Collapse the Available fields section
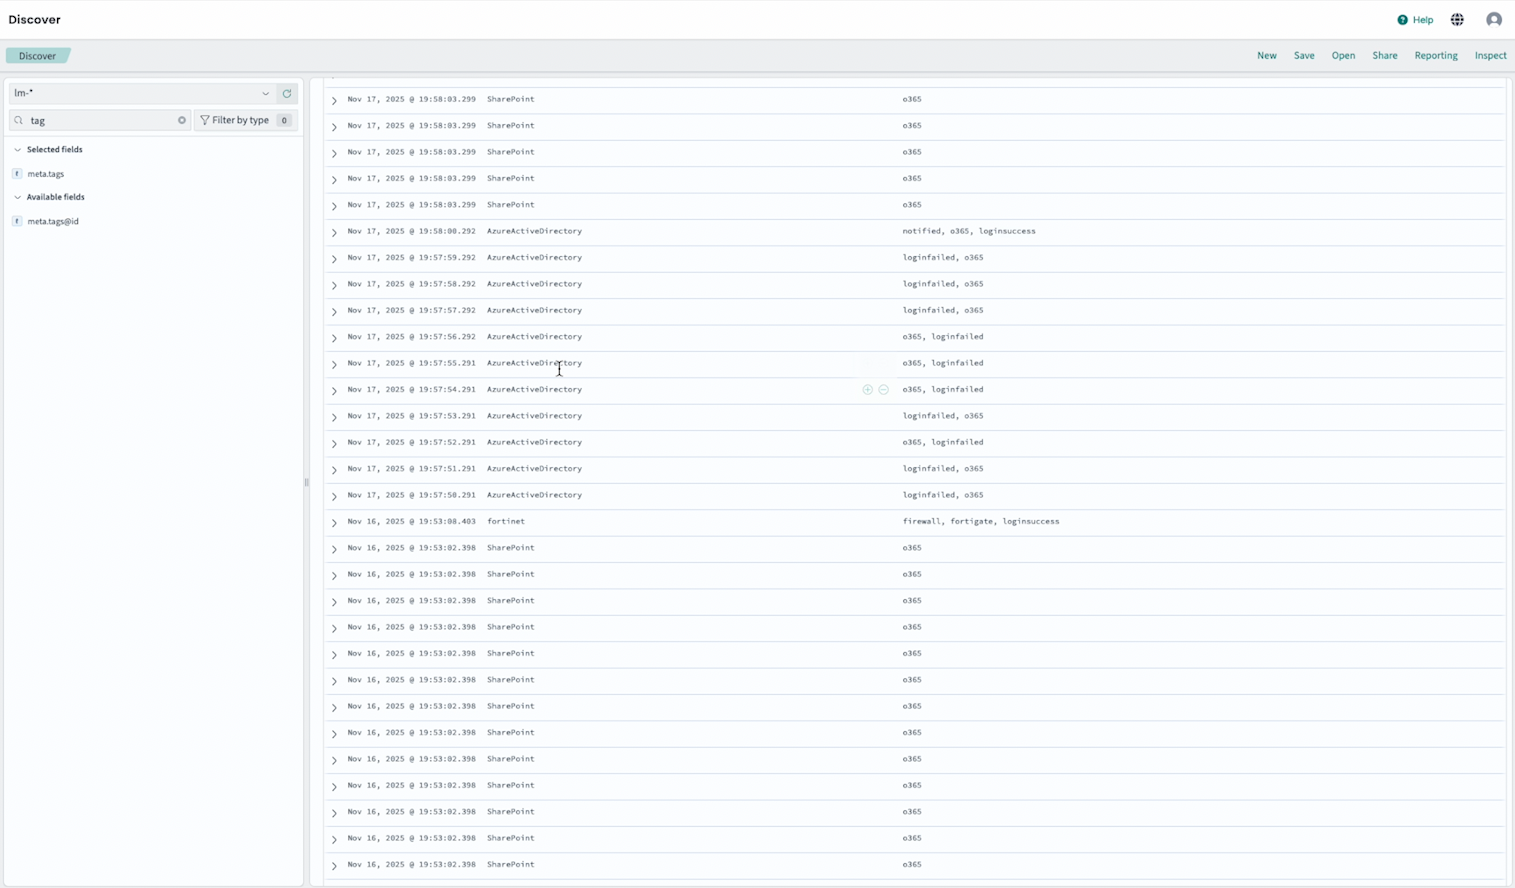This screenshot has width=1515, height=888. (17, 198)
